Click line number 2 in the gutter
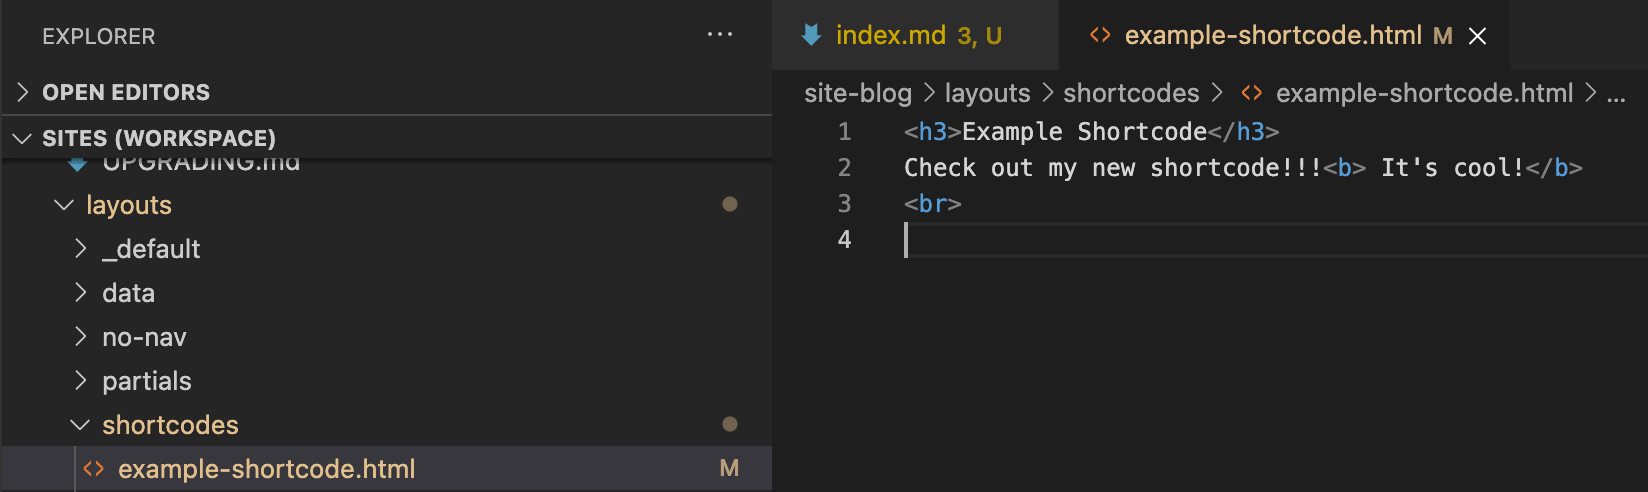Image resolution: width=1648 pixels, height=492 pixels. (x=844, y=167)
